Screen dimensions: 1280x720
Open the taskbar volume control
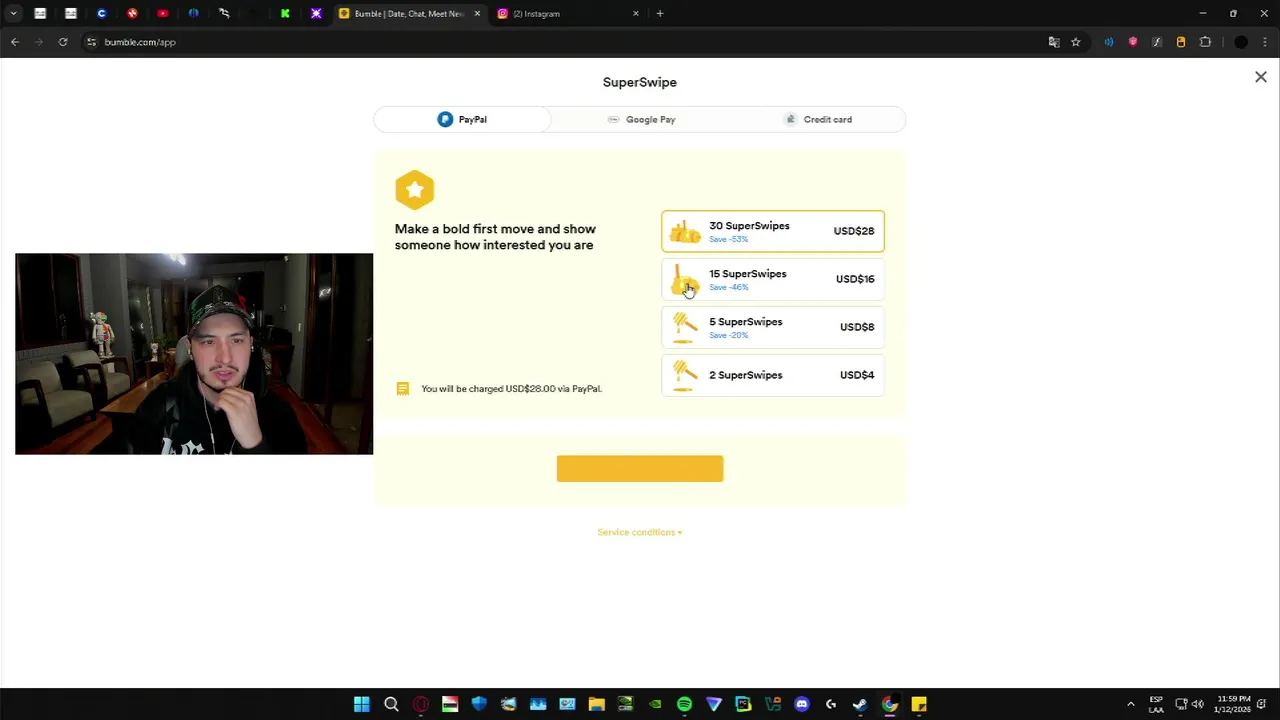point(1198,704)
